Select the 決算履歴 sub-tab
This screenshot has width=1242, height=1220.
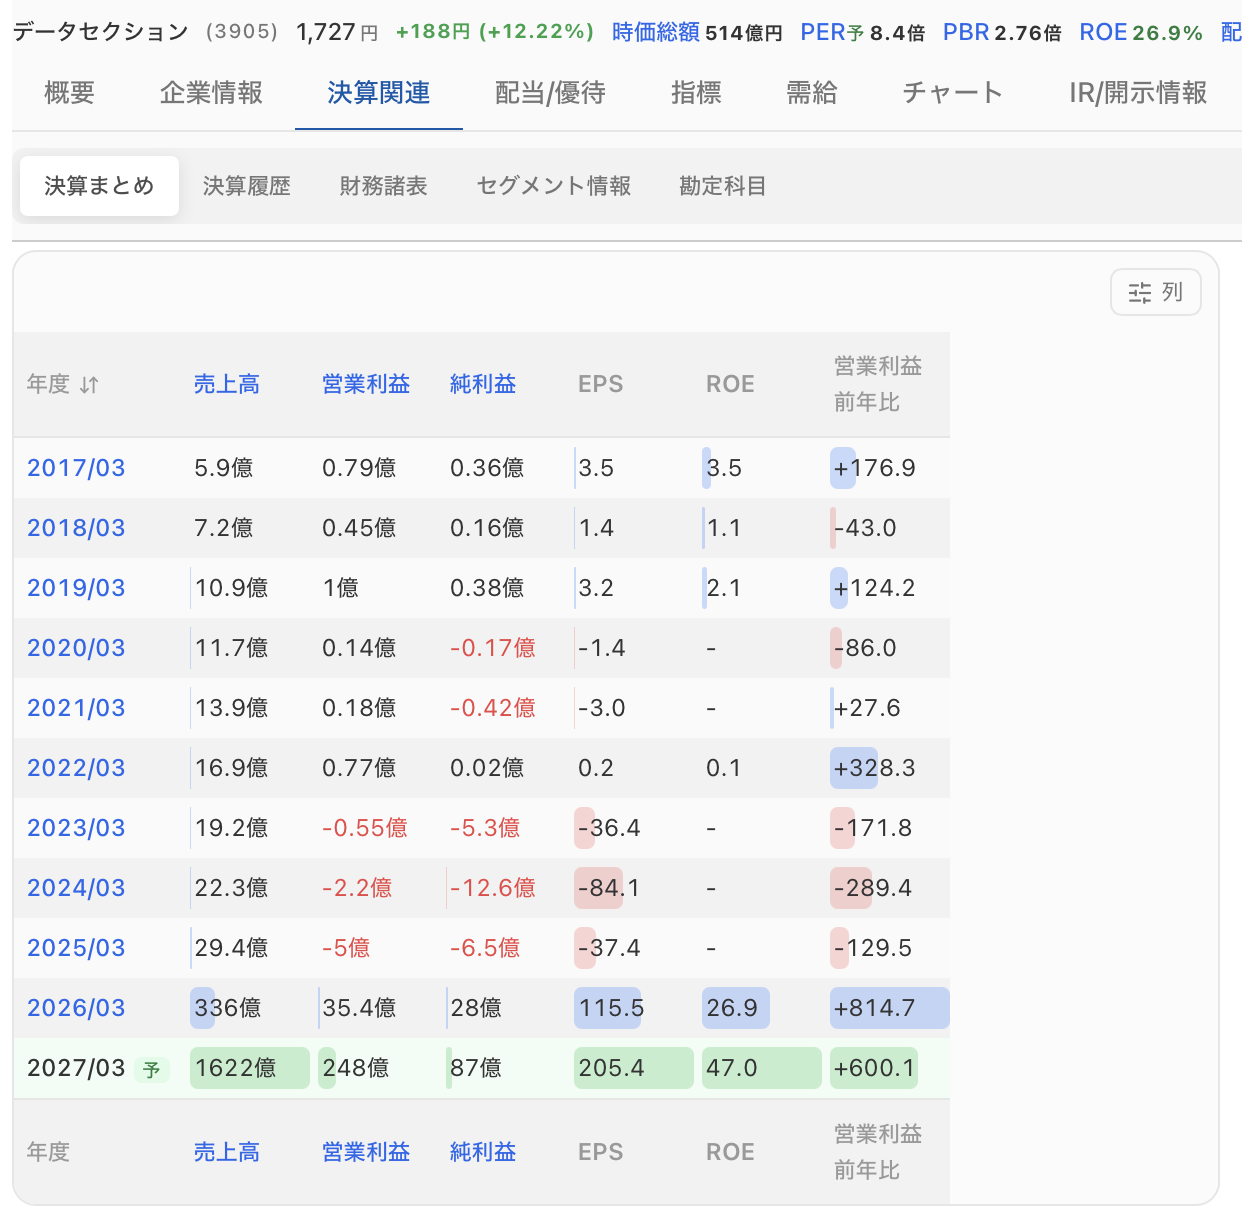click(x=247, y=186)
